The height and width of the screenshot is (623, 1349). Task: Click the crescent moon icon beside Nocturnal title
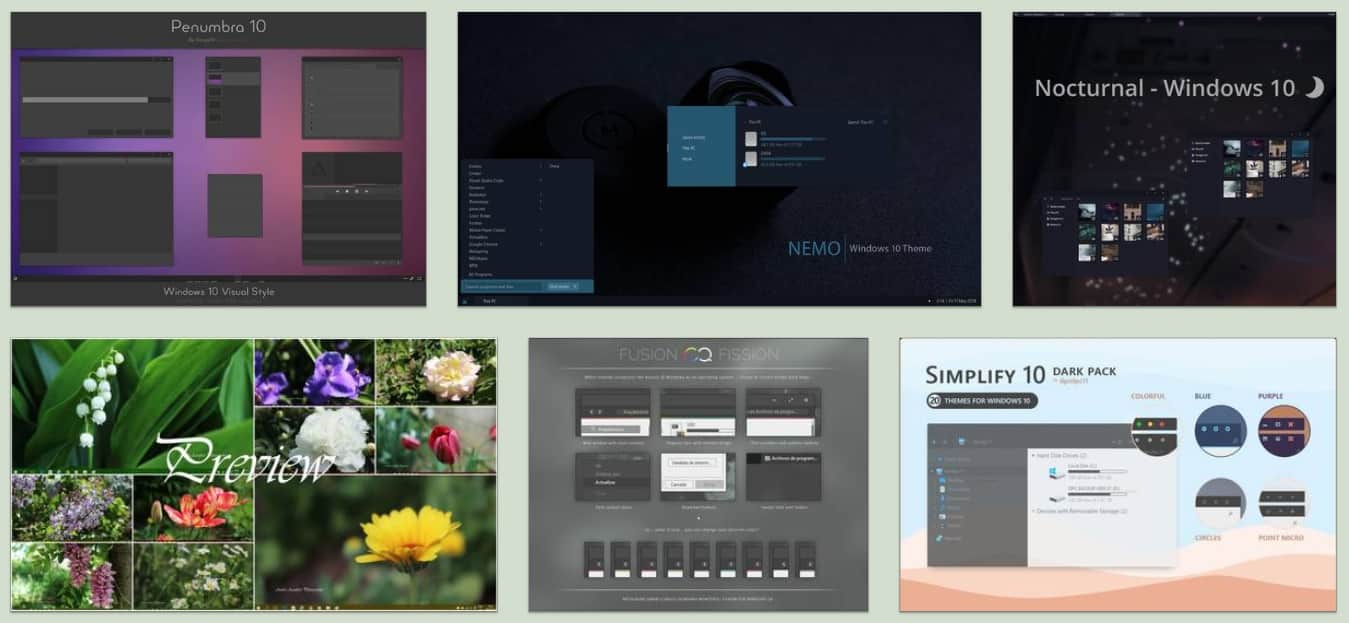coord(1314,88)
